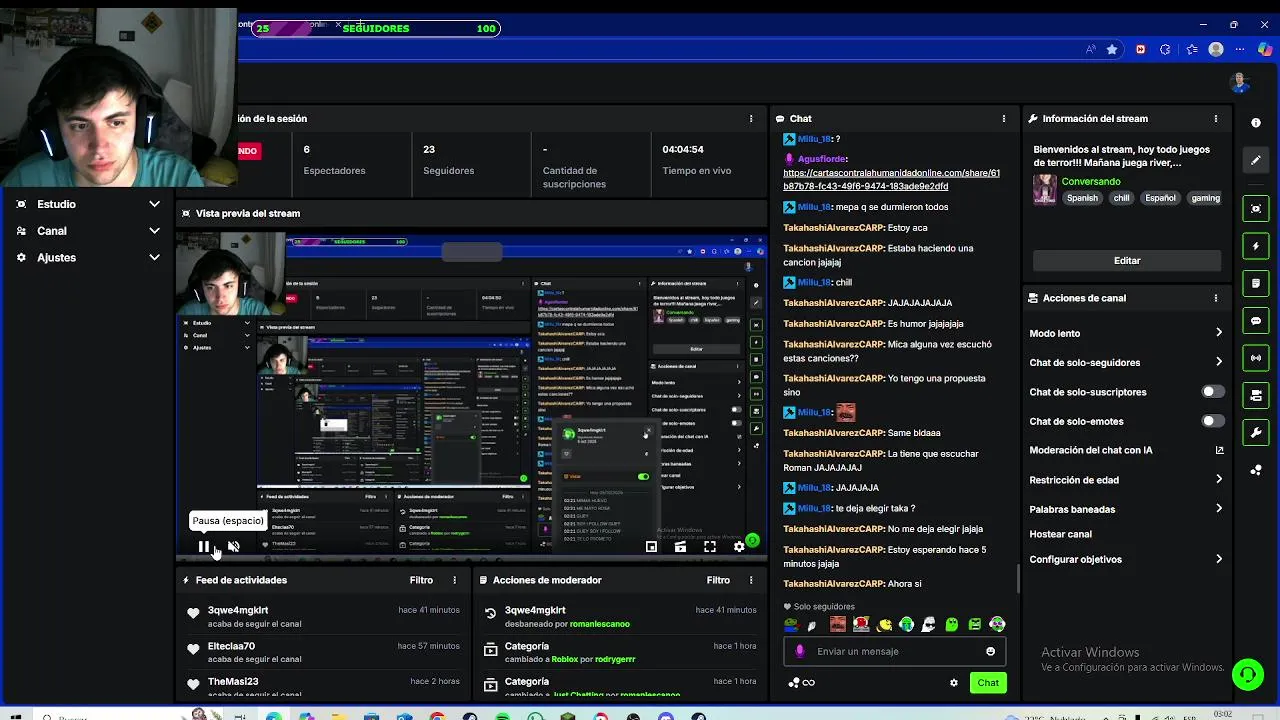Toggle moderator actions note icon in sidebar
This screenshot has width=1280, height=720.
[1256, 283]
